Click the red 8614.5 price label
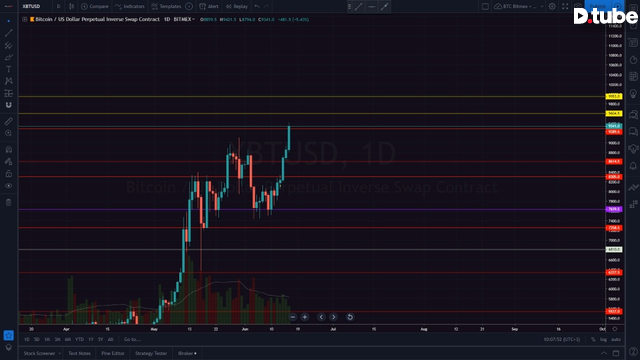 [614, 162]
